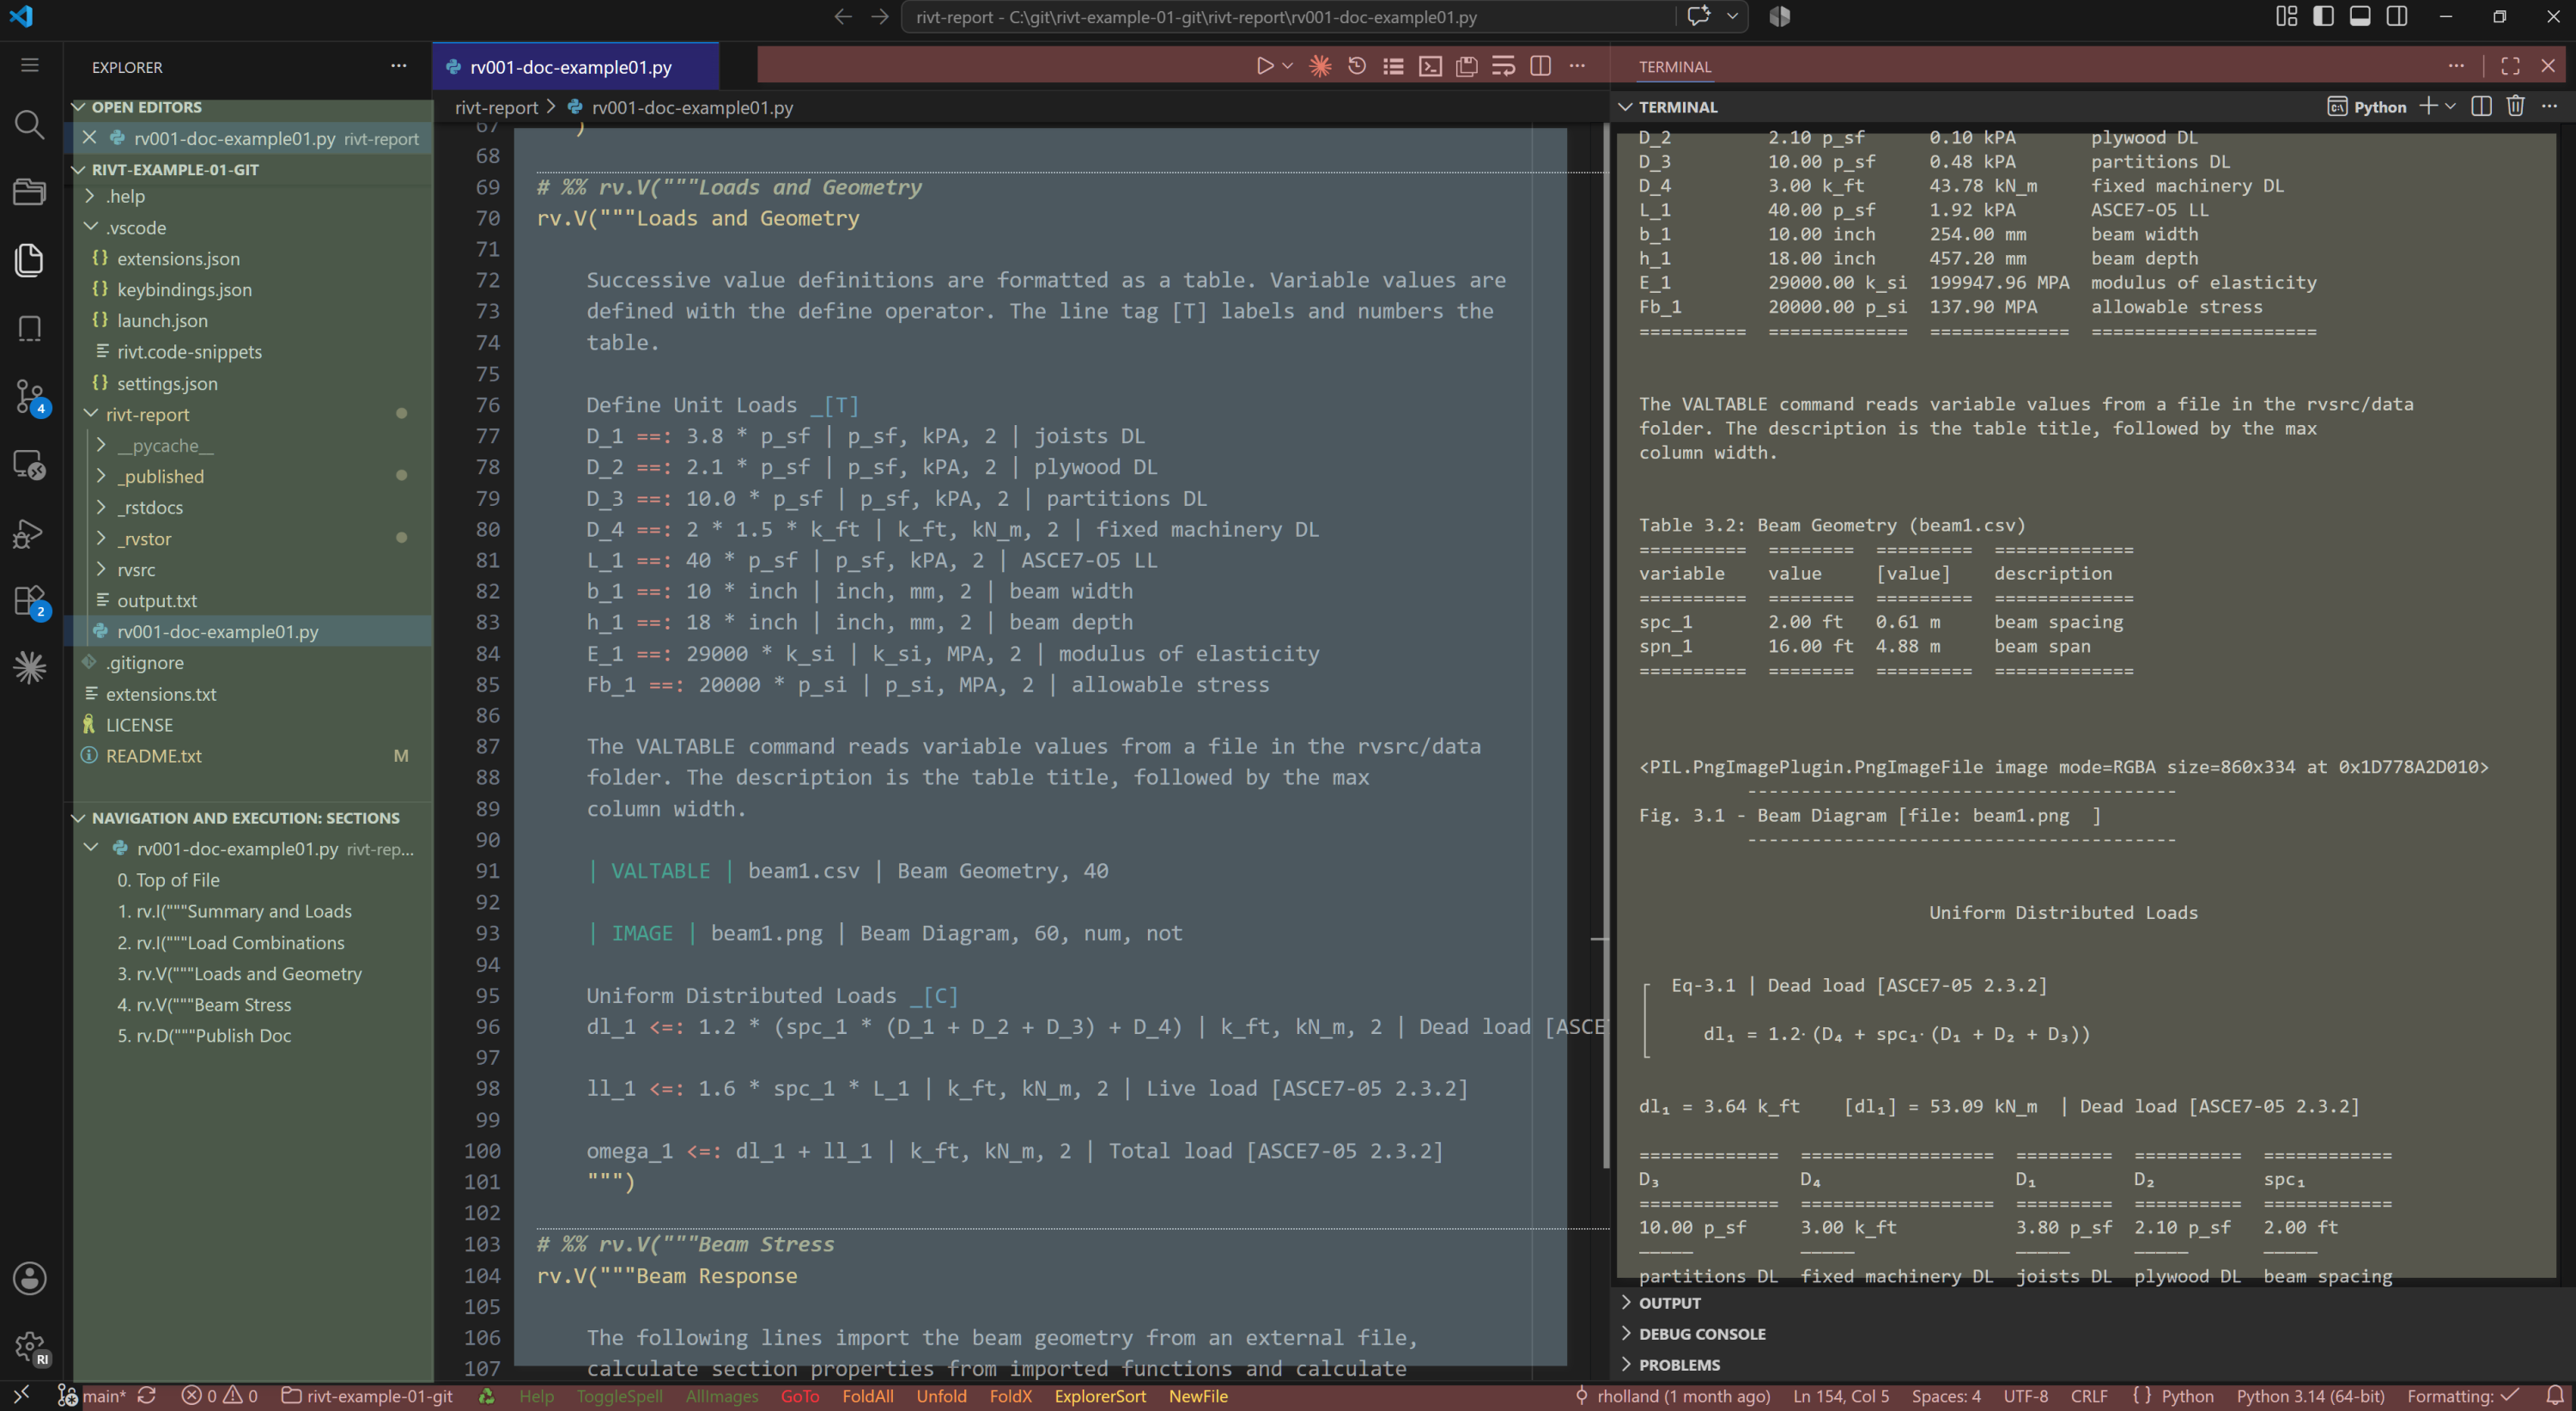Click FoldAll in status bar
This screenshot has width=2576, height=1411.
click(868, 1397)
